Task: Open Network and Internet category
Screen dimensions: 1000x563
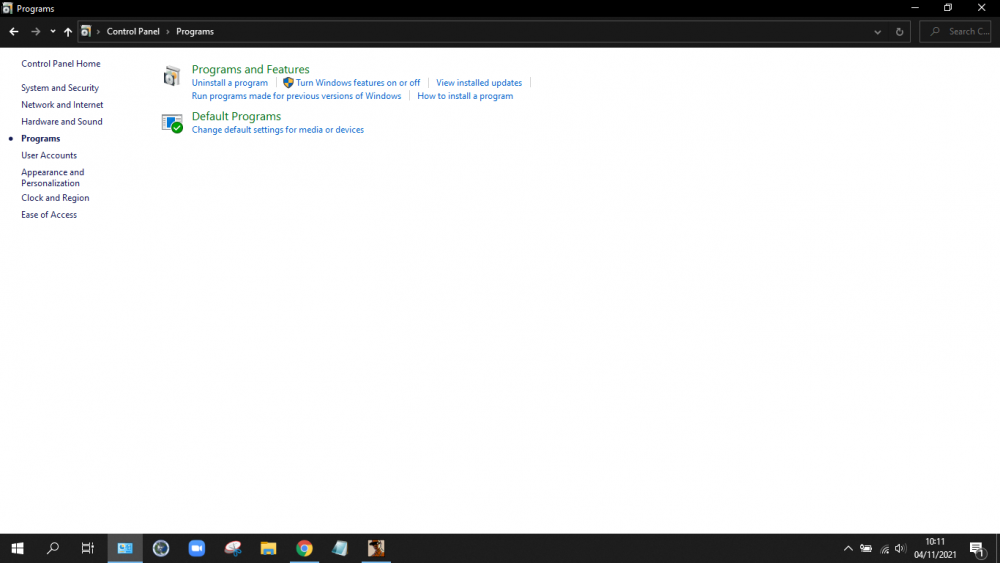Action: [62, 105]
